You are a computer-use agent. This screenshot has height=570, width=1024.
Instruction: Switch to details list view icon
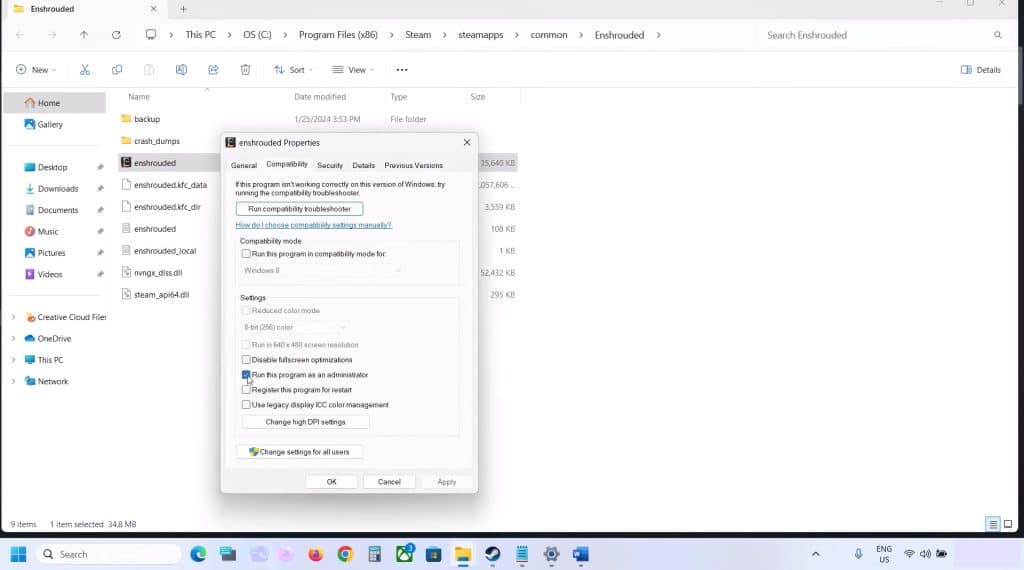[993, 524]
